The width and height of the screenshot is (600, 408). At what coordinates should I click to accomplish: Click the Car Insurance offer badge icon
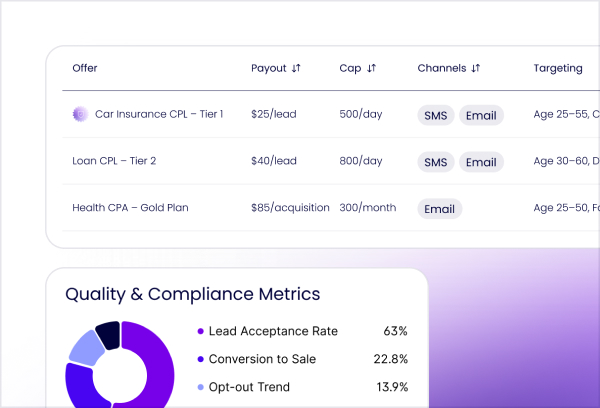tap(80, 114)
